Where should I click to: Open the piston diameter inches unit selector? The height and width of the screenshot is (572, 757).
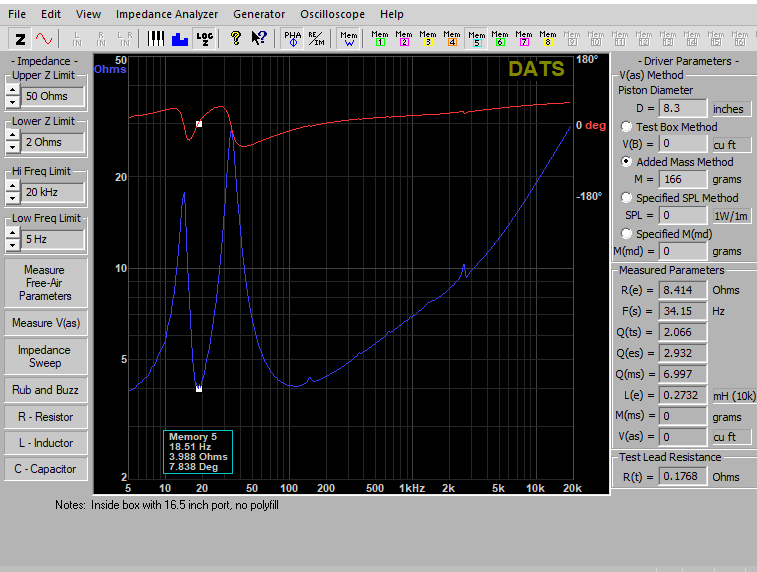click(x=731, y=109)
